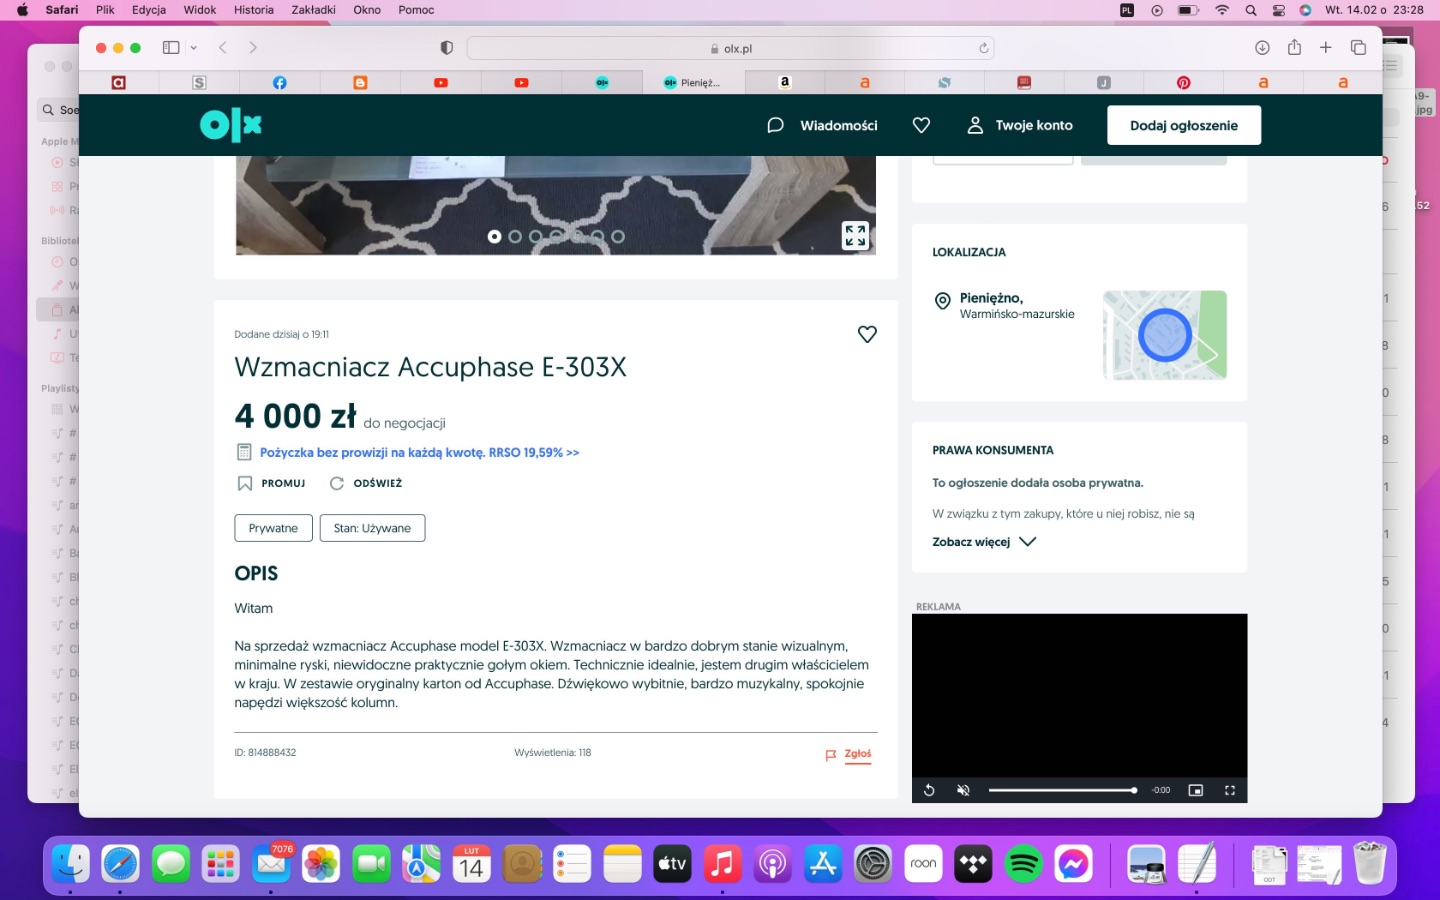Screen dimensions: 1440x900
Task: Reload the olx.pl page
Action: pyautogui.click(x=984, y=48)
